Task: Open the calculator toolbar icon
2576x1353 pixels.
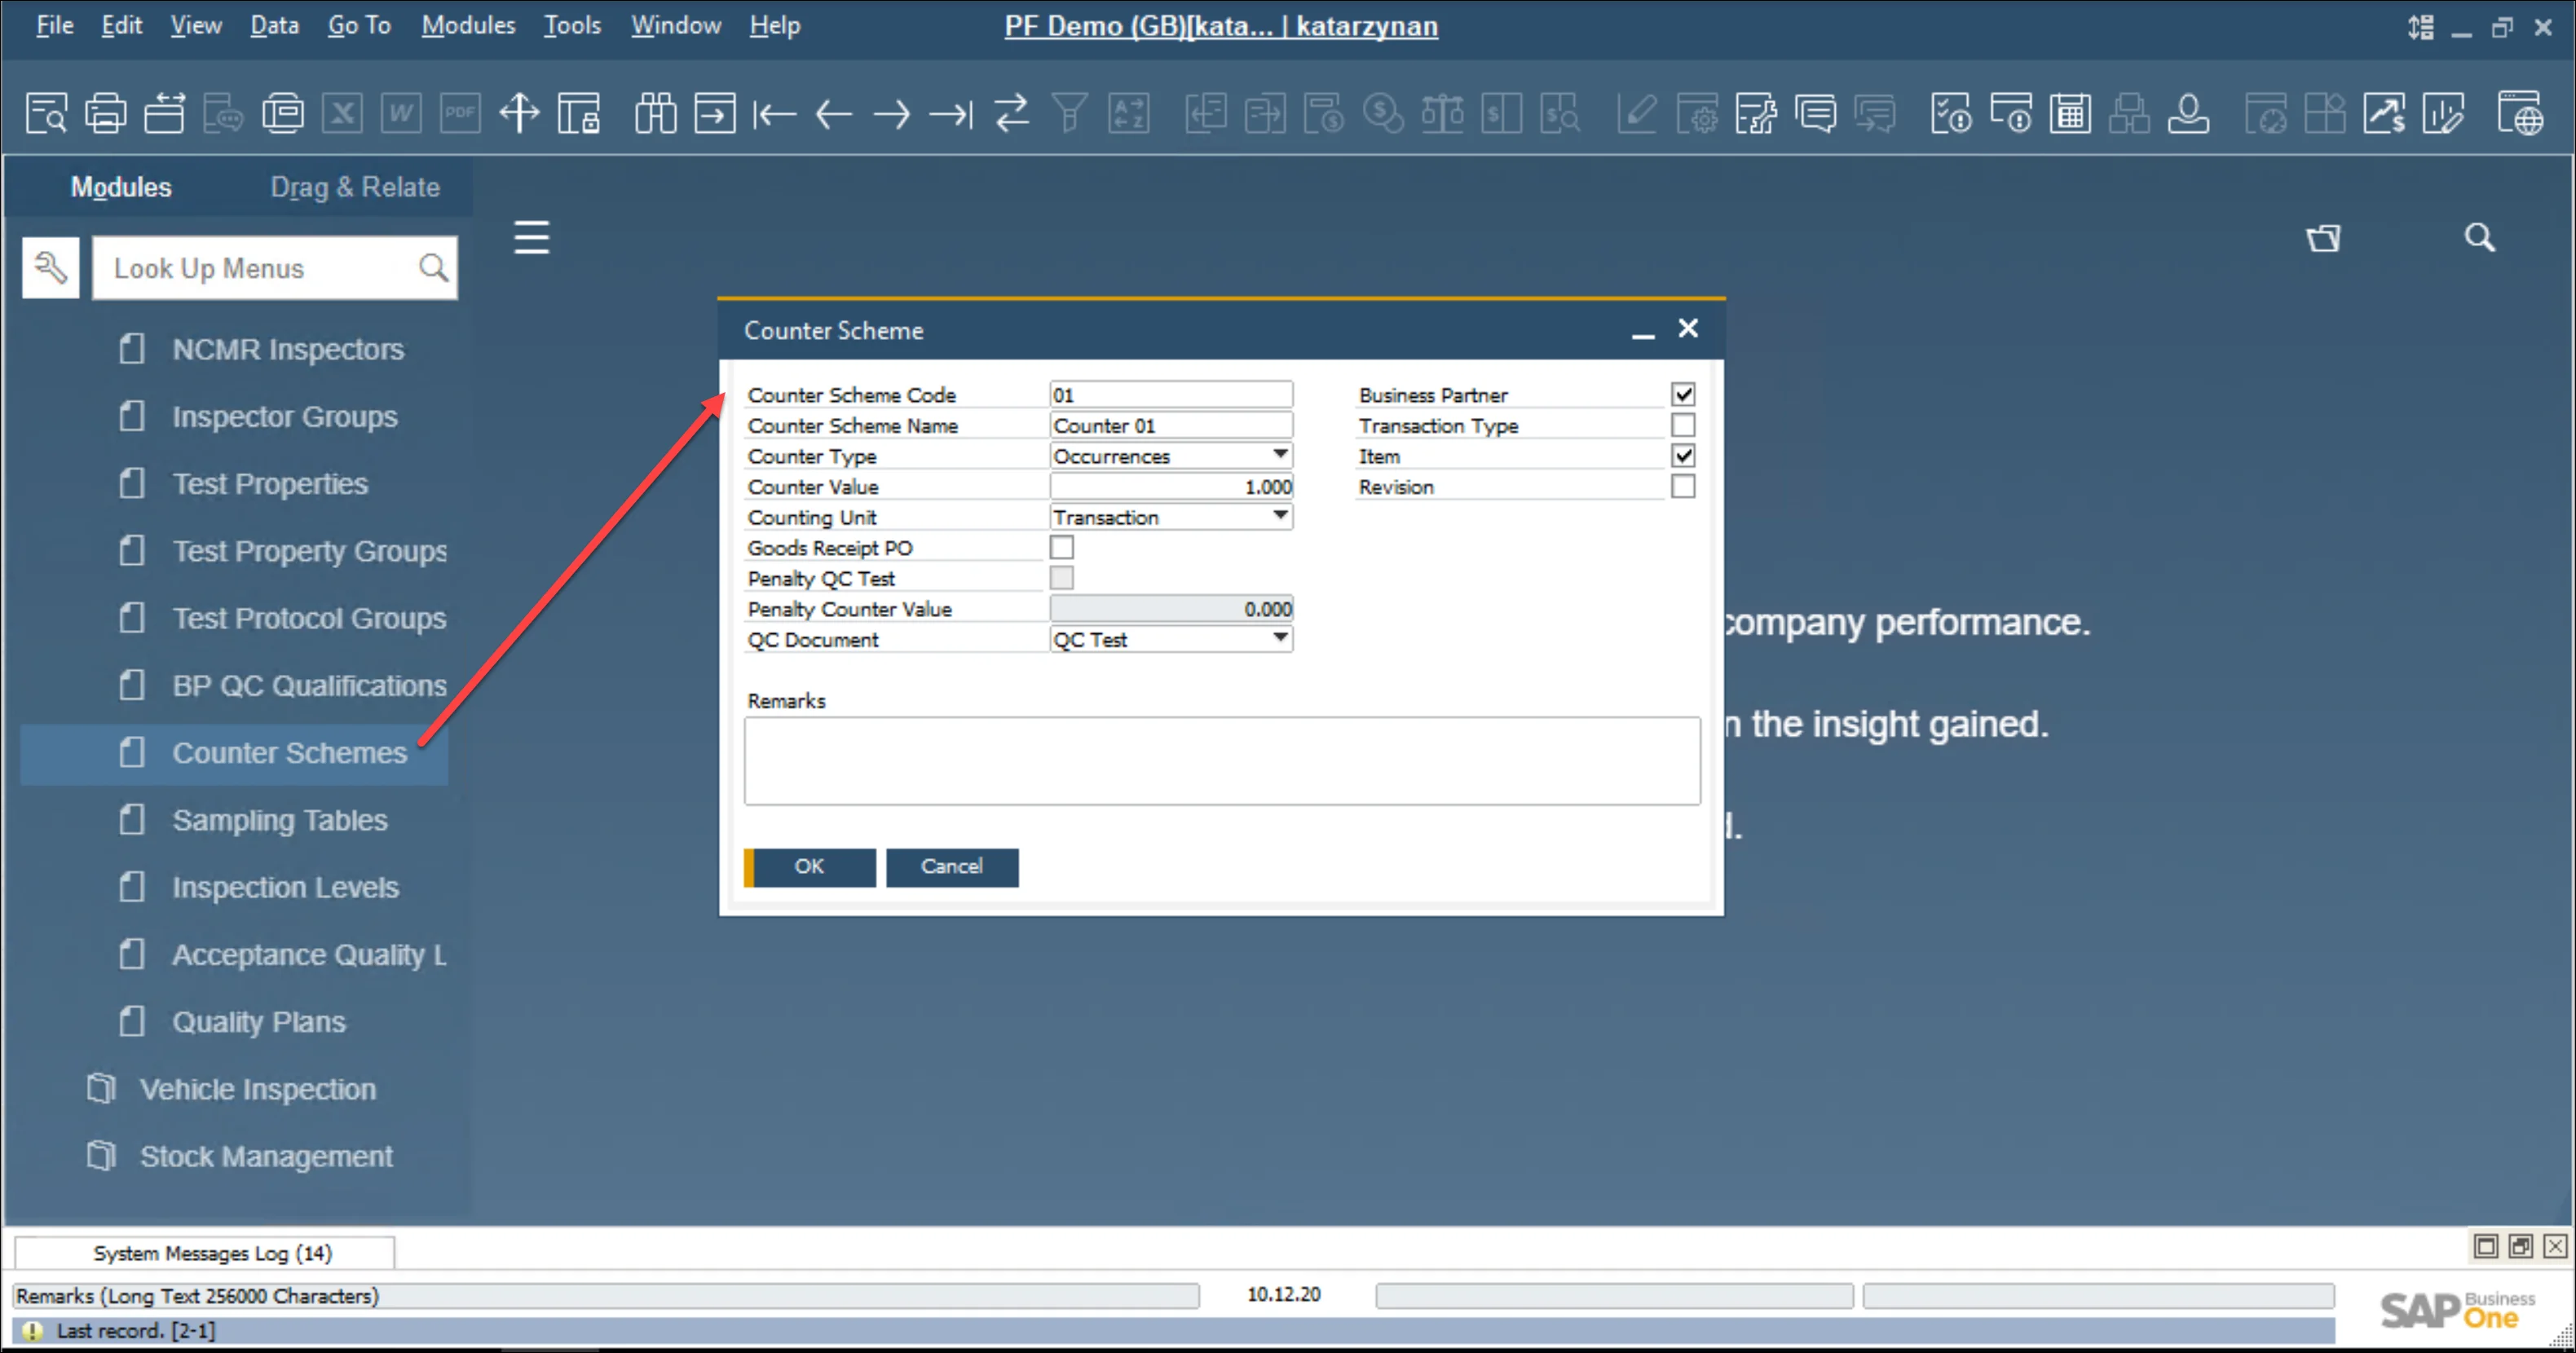Action: [2070, 113]
